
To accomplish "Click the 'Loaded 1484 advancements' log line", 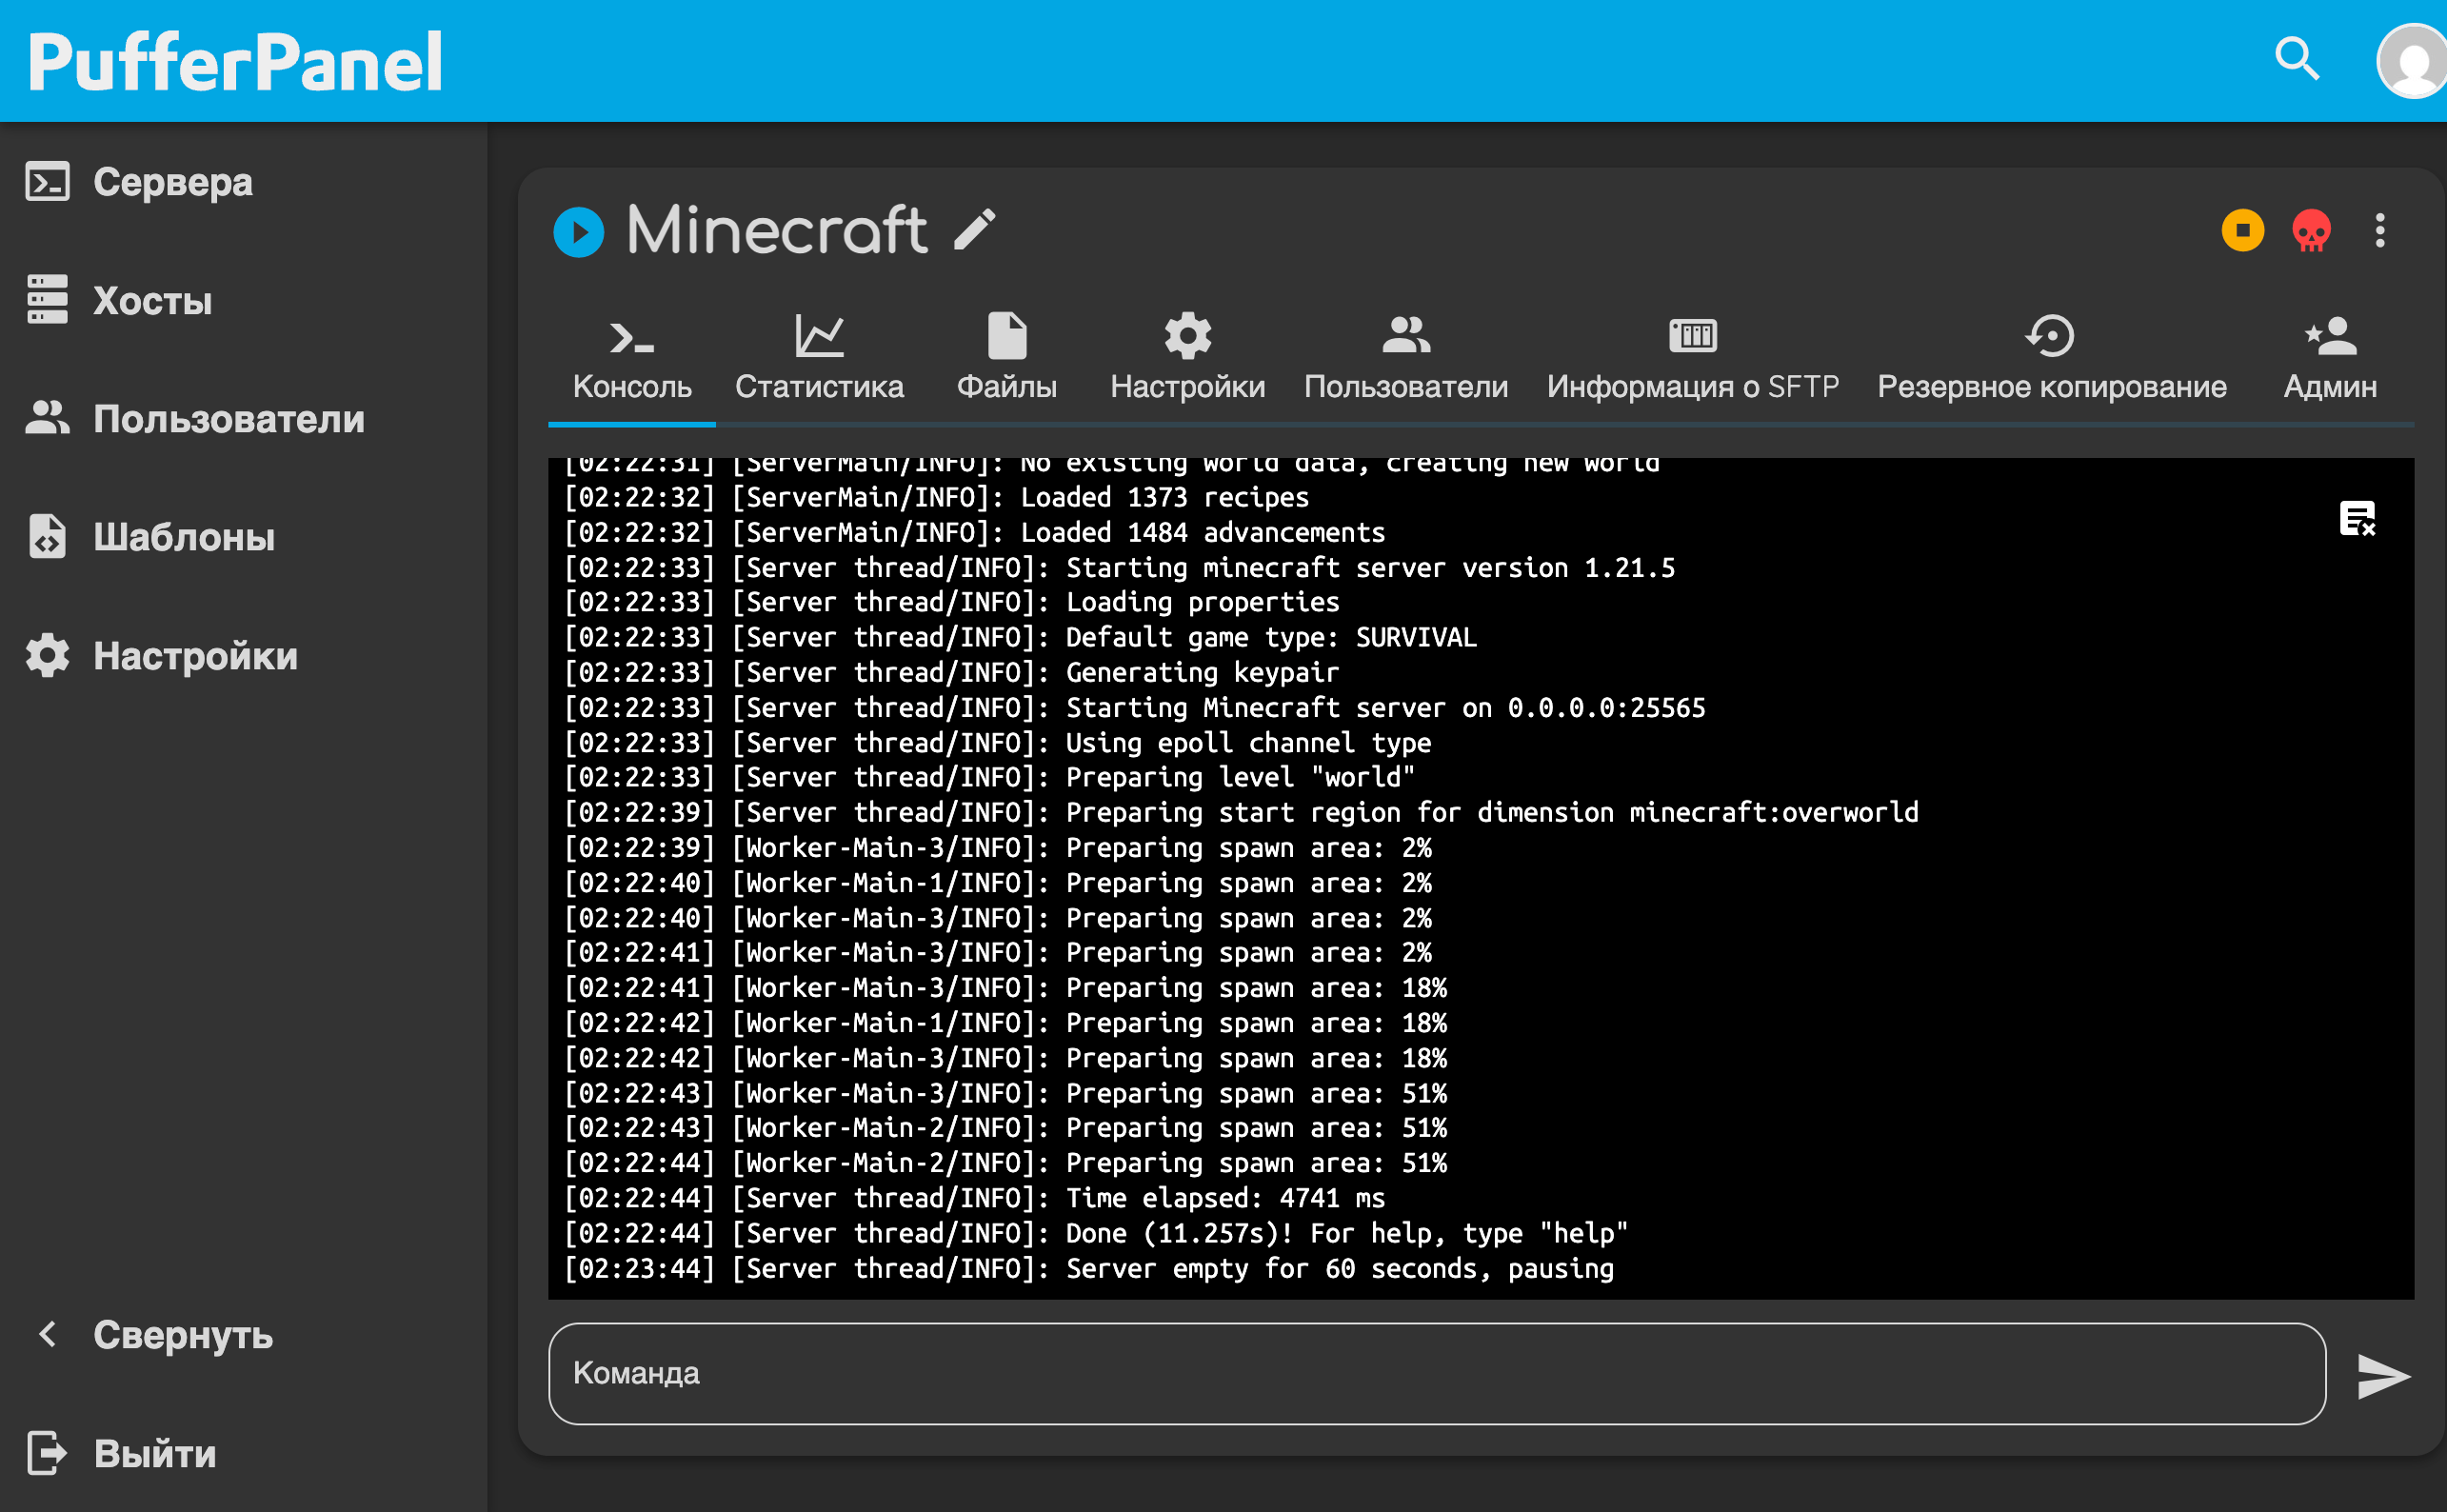I will pos(974,532).
